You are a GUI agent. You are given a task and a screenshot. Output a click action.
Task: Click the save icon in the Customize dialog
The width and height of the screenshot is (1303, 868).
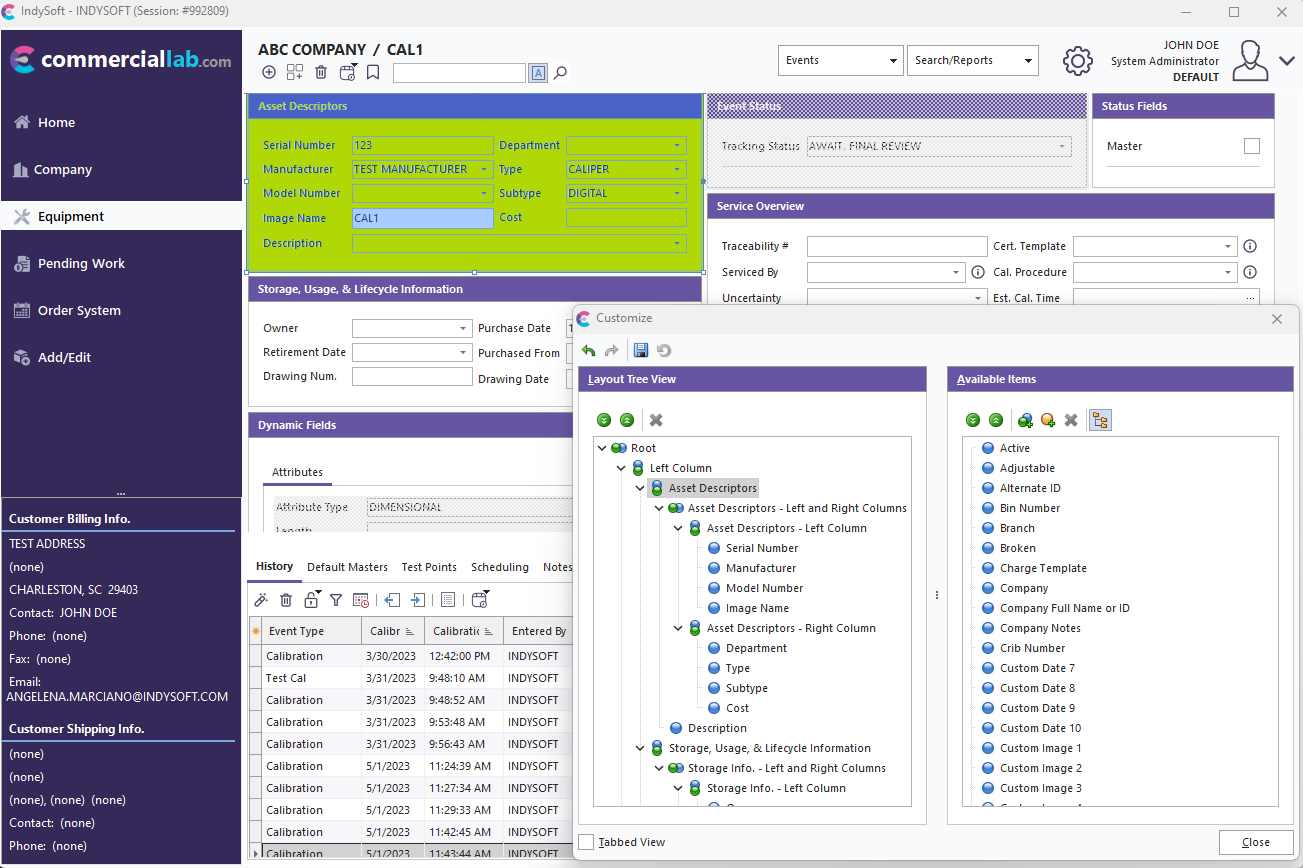(x=641, y=350)
